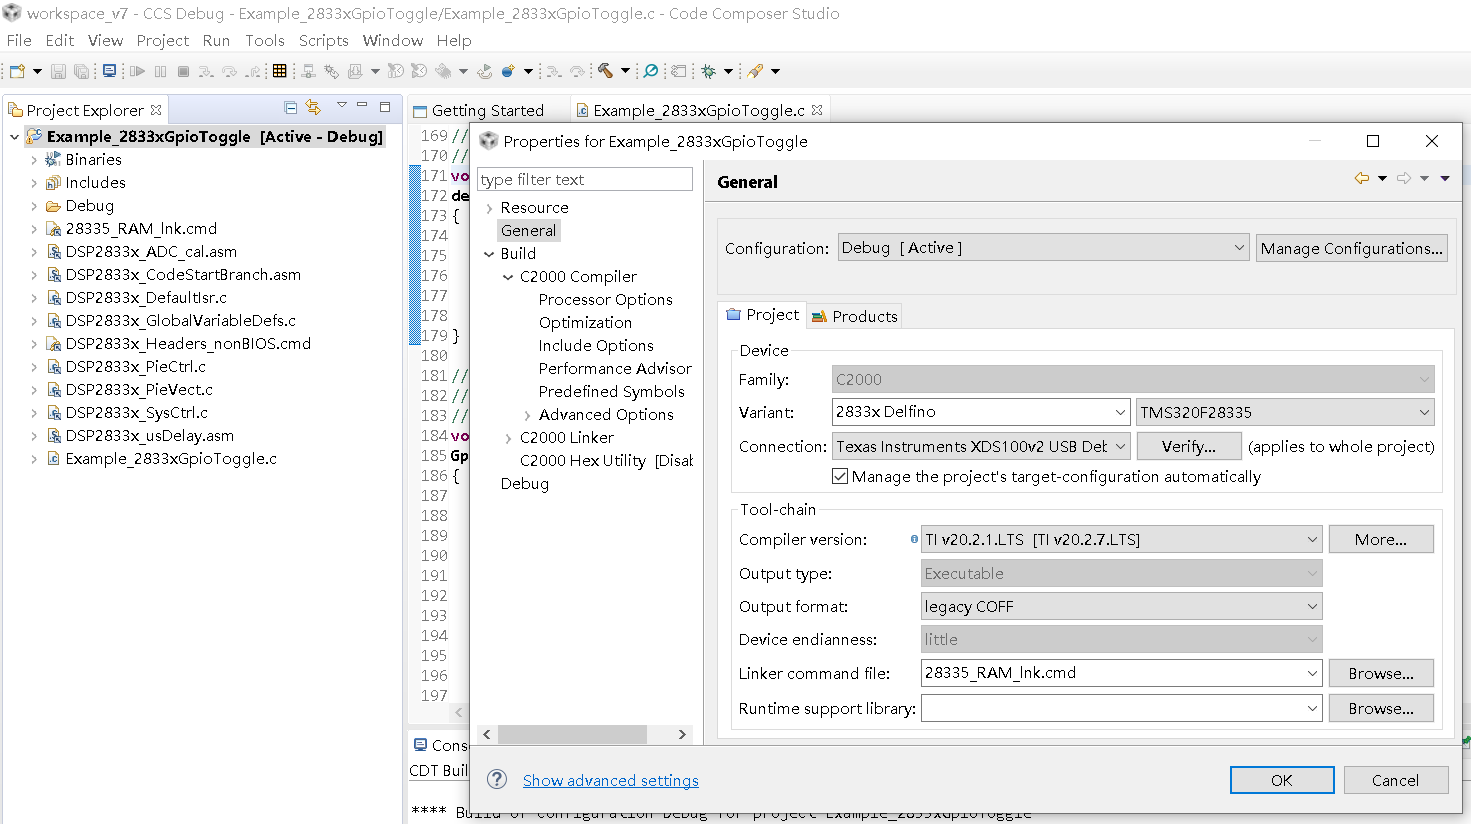The width and height of the screenshot is (1471, 824).
Task: Open the Connection dropdown
Action: 981,446
